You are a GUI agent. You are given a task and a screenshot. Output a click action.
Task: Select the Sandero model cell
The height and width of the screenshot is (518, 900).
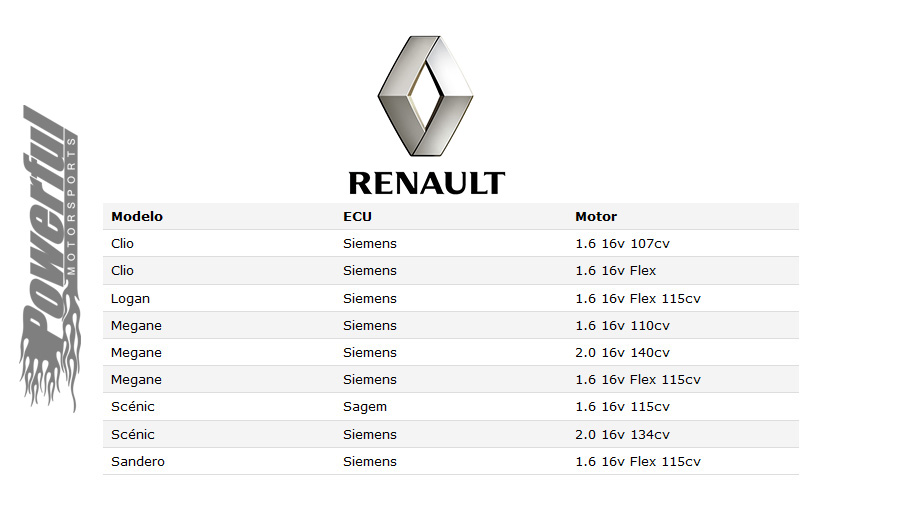click(138, 462)
